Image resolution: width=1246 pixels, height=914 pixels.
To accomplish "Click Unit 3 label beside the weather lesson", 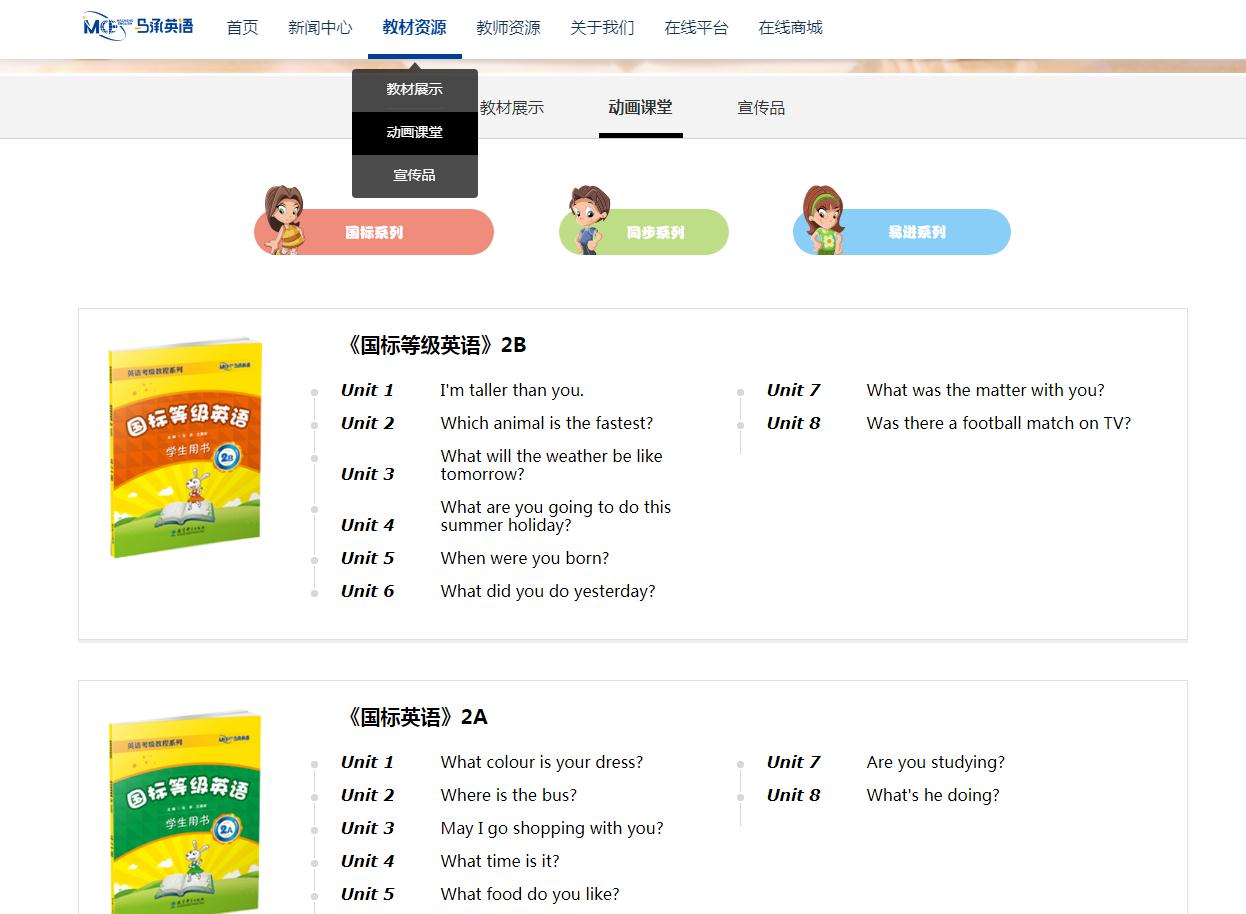I will pyautogui.click(x=368, y=475).
